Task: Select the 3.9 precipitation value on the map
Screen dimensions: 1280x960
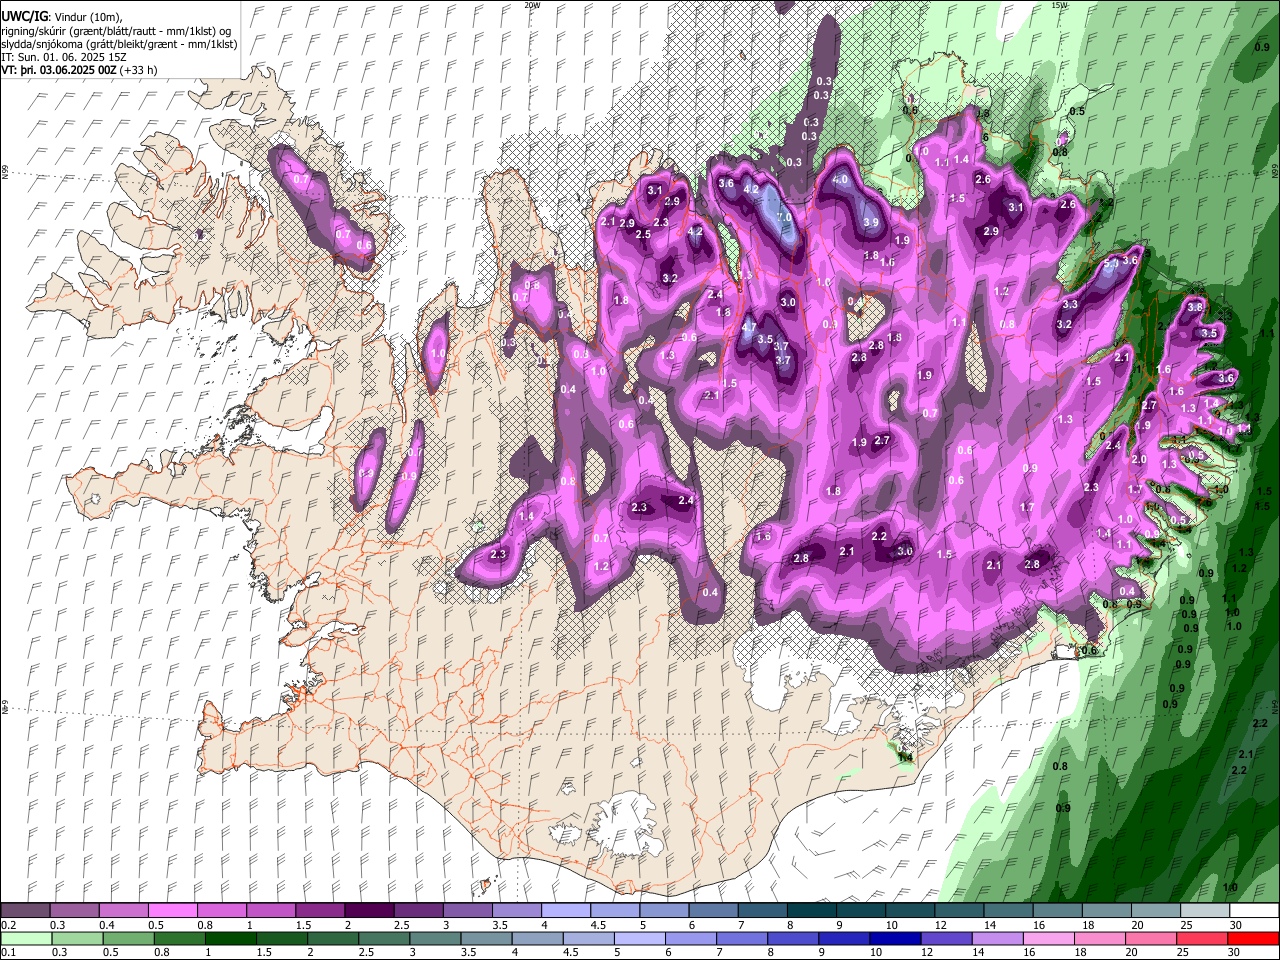Action: click(x=871, y=222)
